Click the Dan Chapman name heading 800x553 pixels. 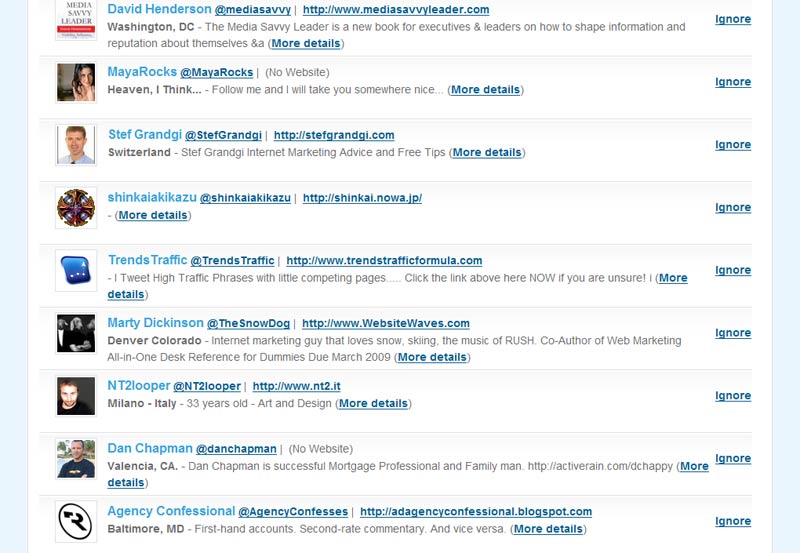click(150, 448)
